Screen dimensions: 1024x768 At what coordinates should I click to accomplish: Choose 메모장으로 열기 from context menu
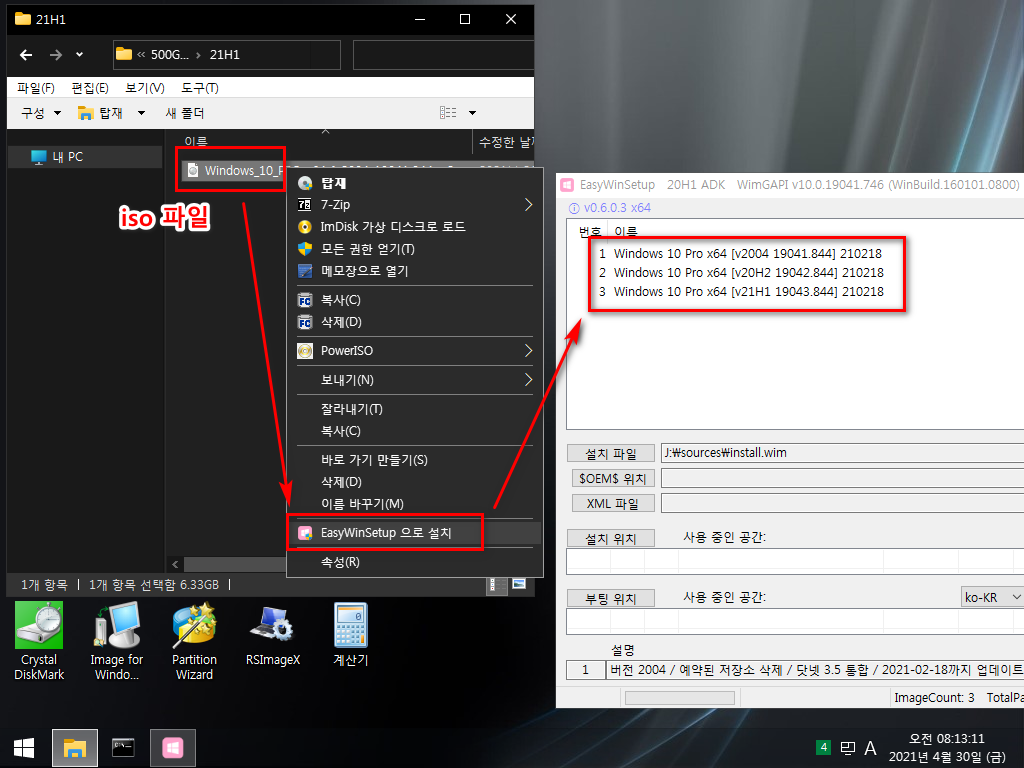tap(415, 271)
